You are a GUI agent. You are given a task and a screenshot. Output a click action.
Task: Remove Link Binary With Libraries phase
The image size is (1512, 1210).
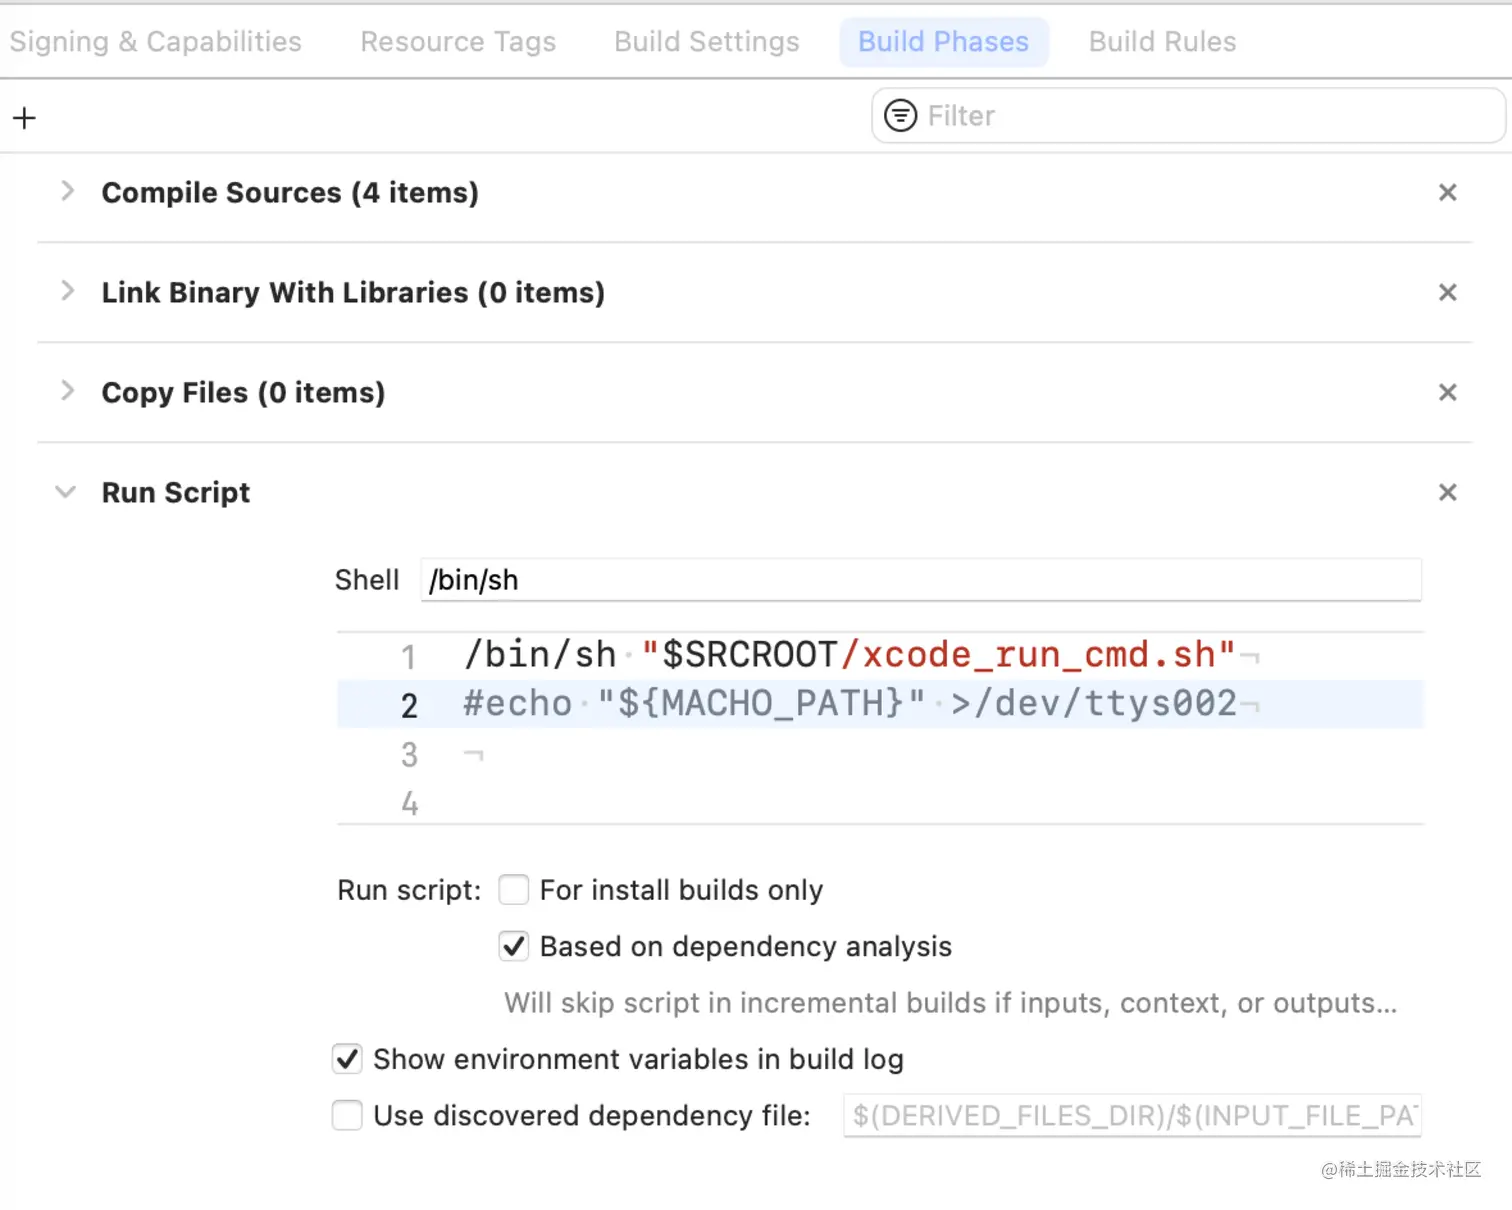click(1447, 293)
